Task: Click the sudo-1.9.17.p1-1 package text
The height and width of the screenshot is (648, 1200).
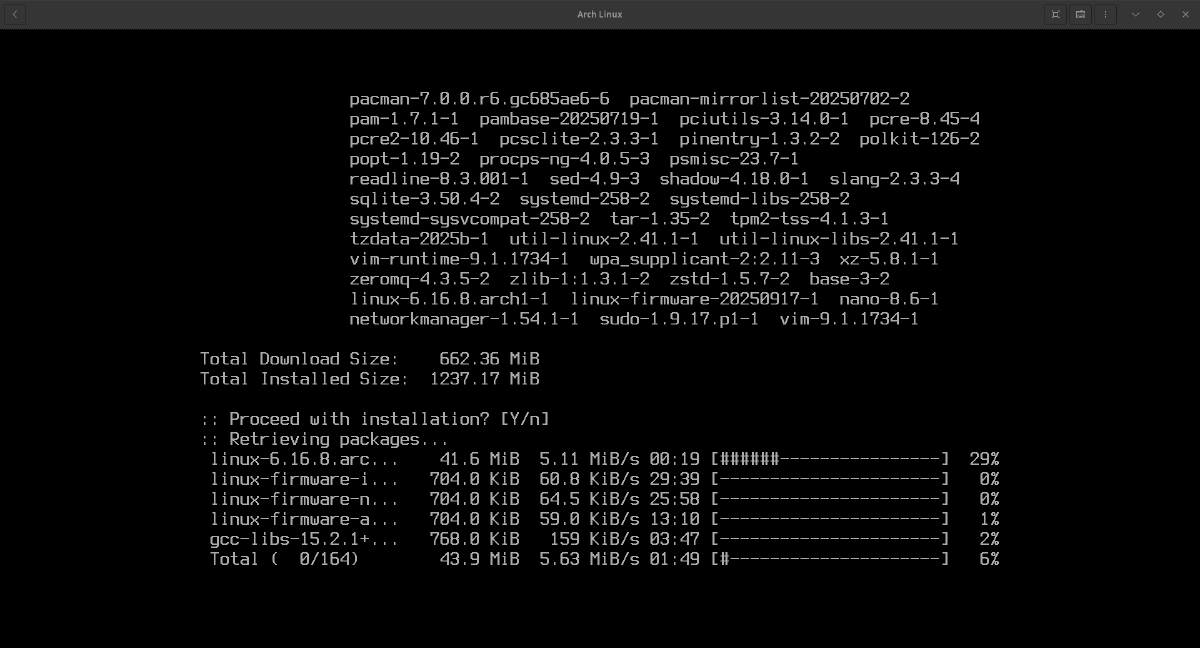Action: [679, 319]
